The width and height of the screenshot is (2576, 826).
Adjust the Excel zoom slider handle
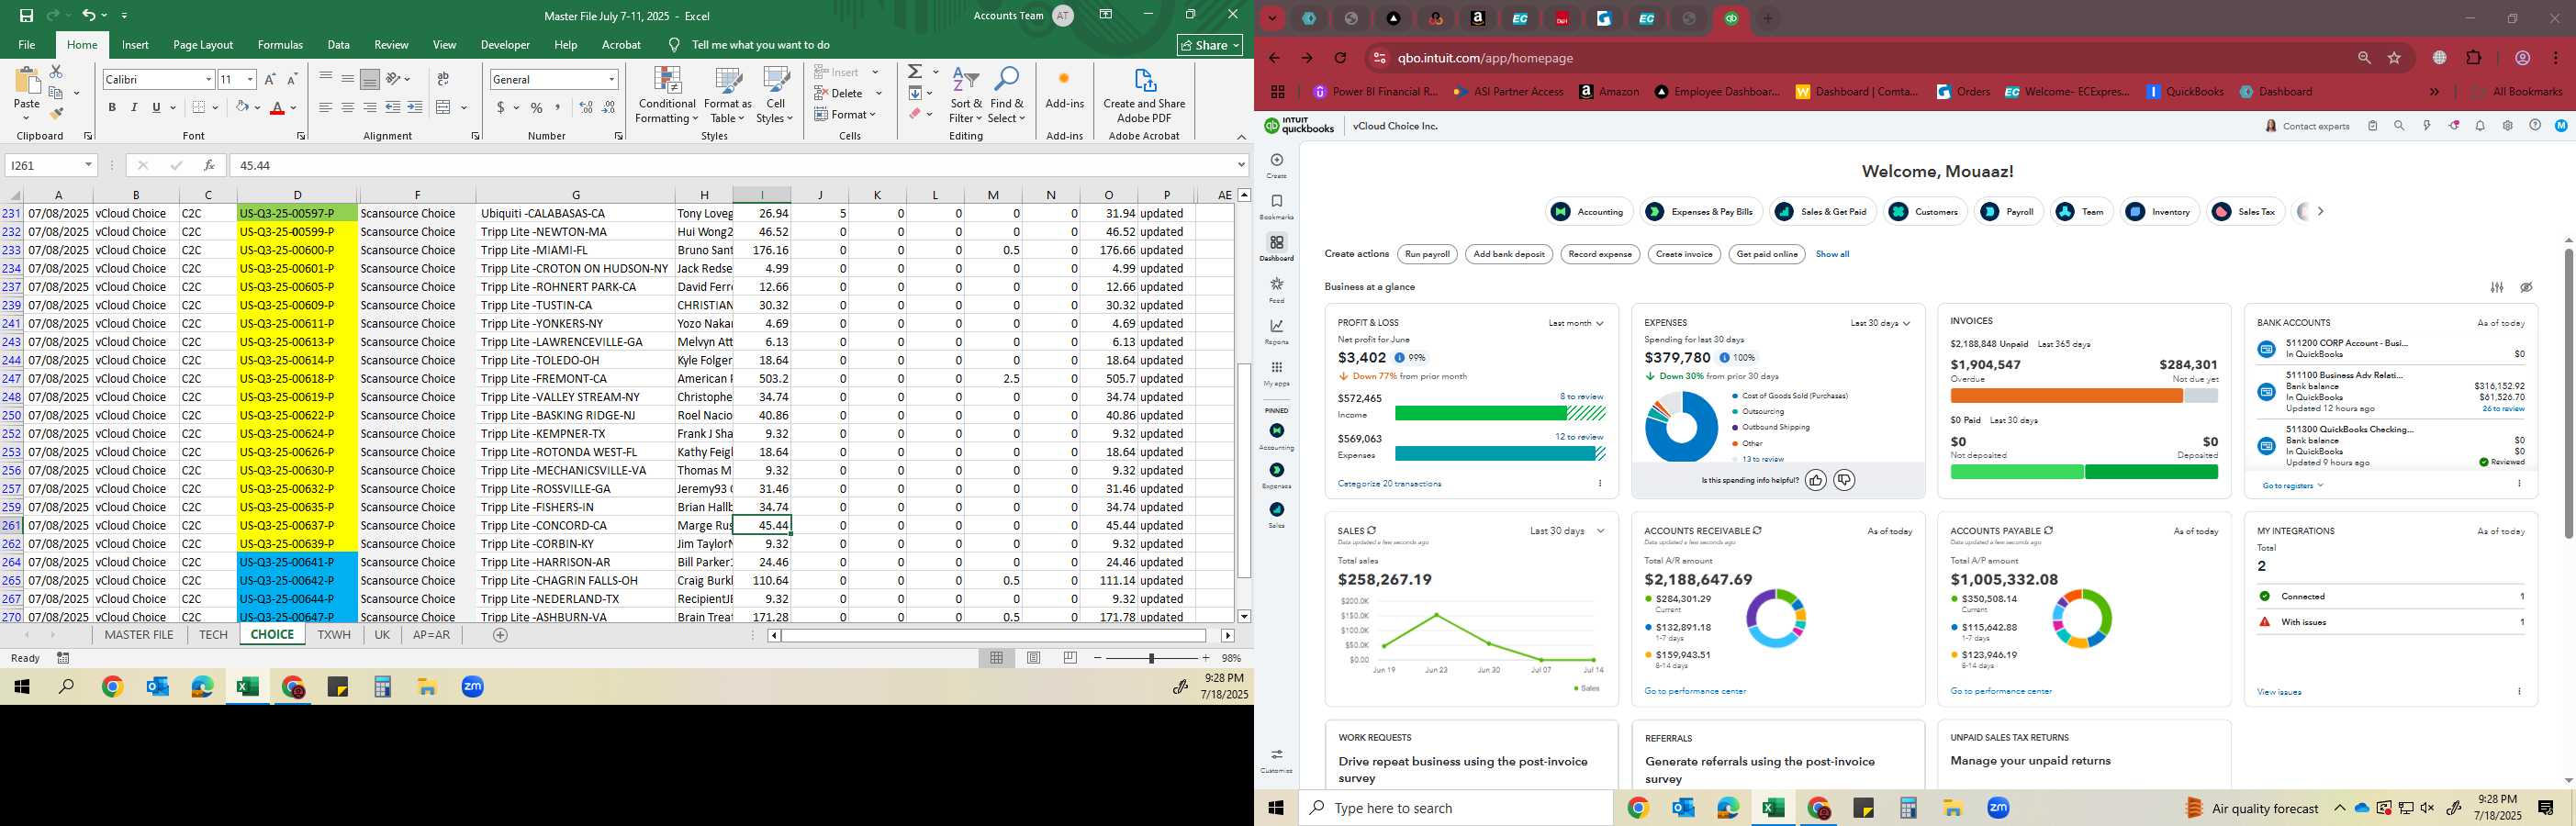(x=1151, y=658)
